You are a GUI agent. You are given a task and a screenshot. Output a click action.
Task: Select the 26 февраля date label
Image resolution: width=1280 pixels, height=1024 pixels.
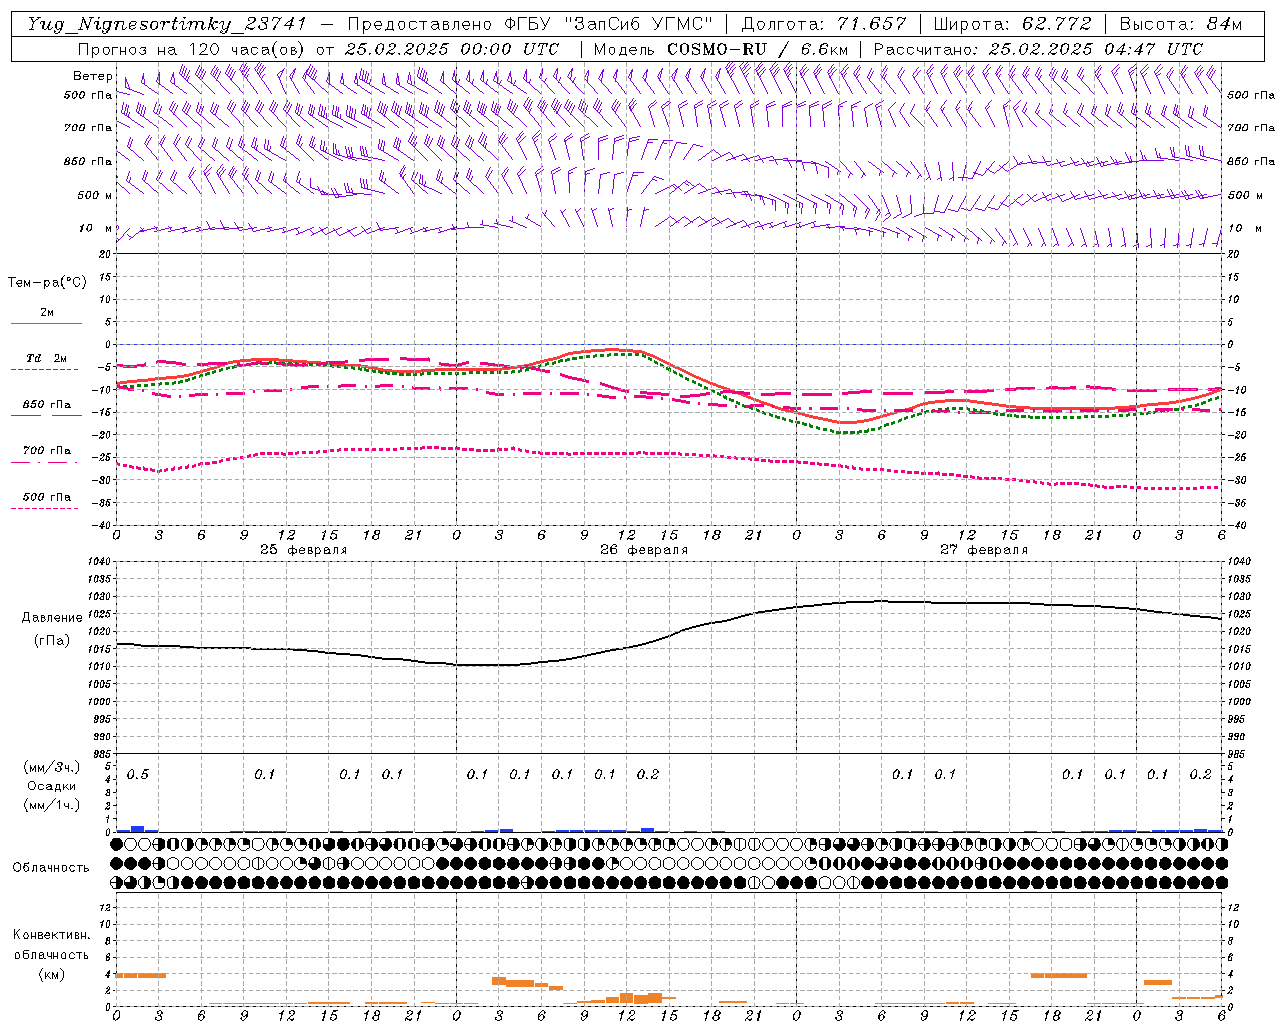pos(644,550)
